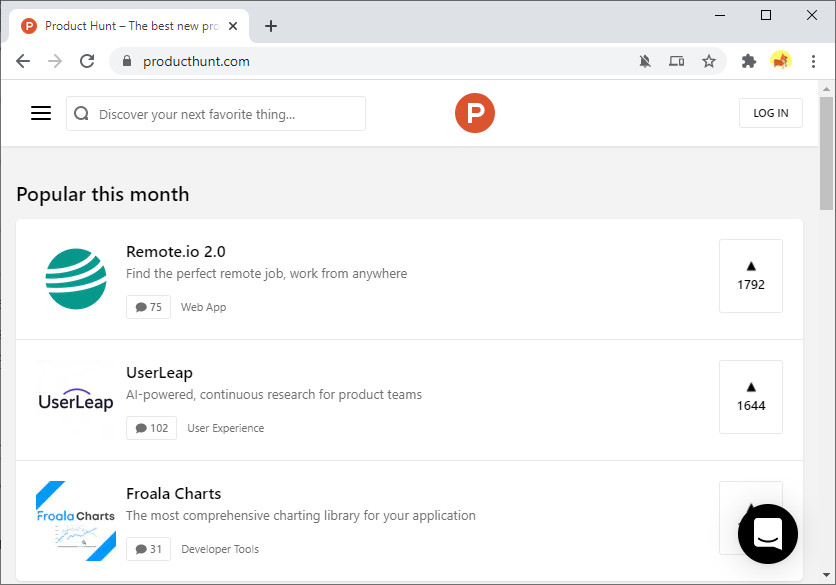Click the address bar URL producthunt.com
Screen dimensions: 836x585
[x=196, y=61]
